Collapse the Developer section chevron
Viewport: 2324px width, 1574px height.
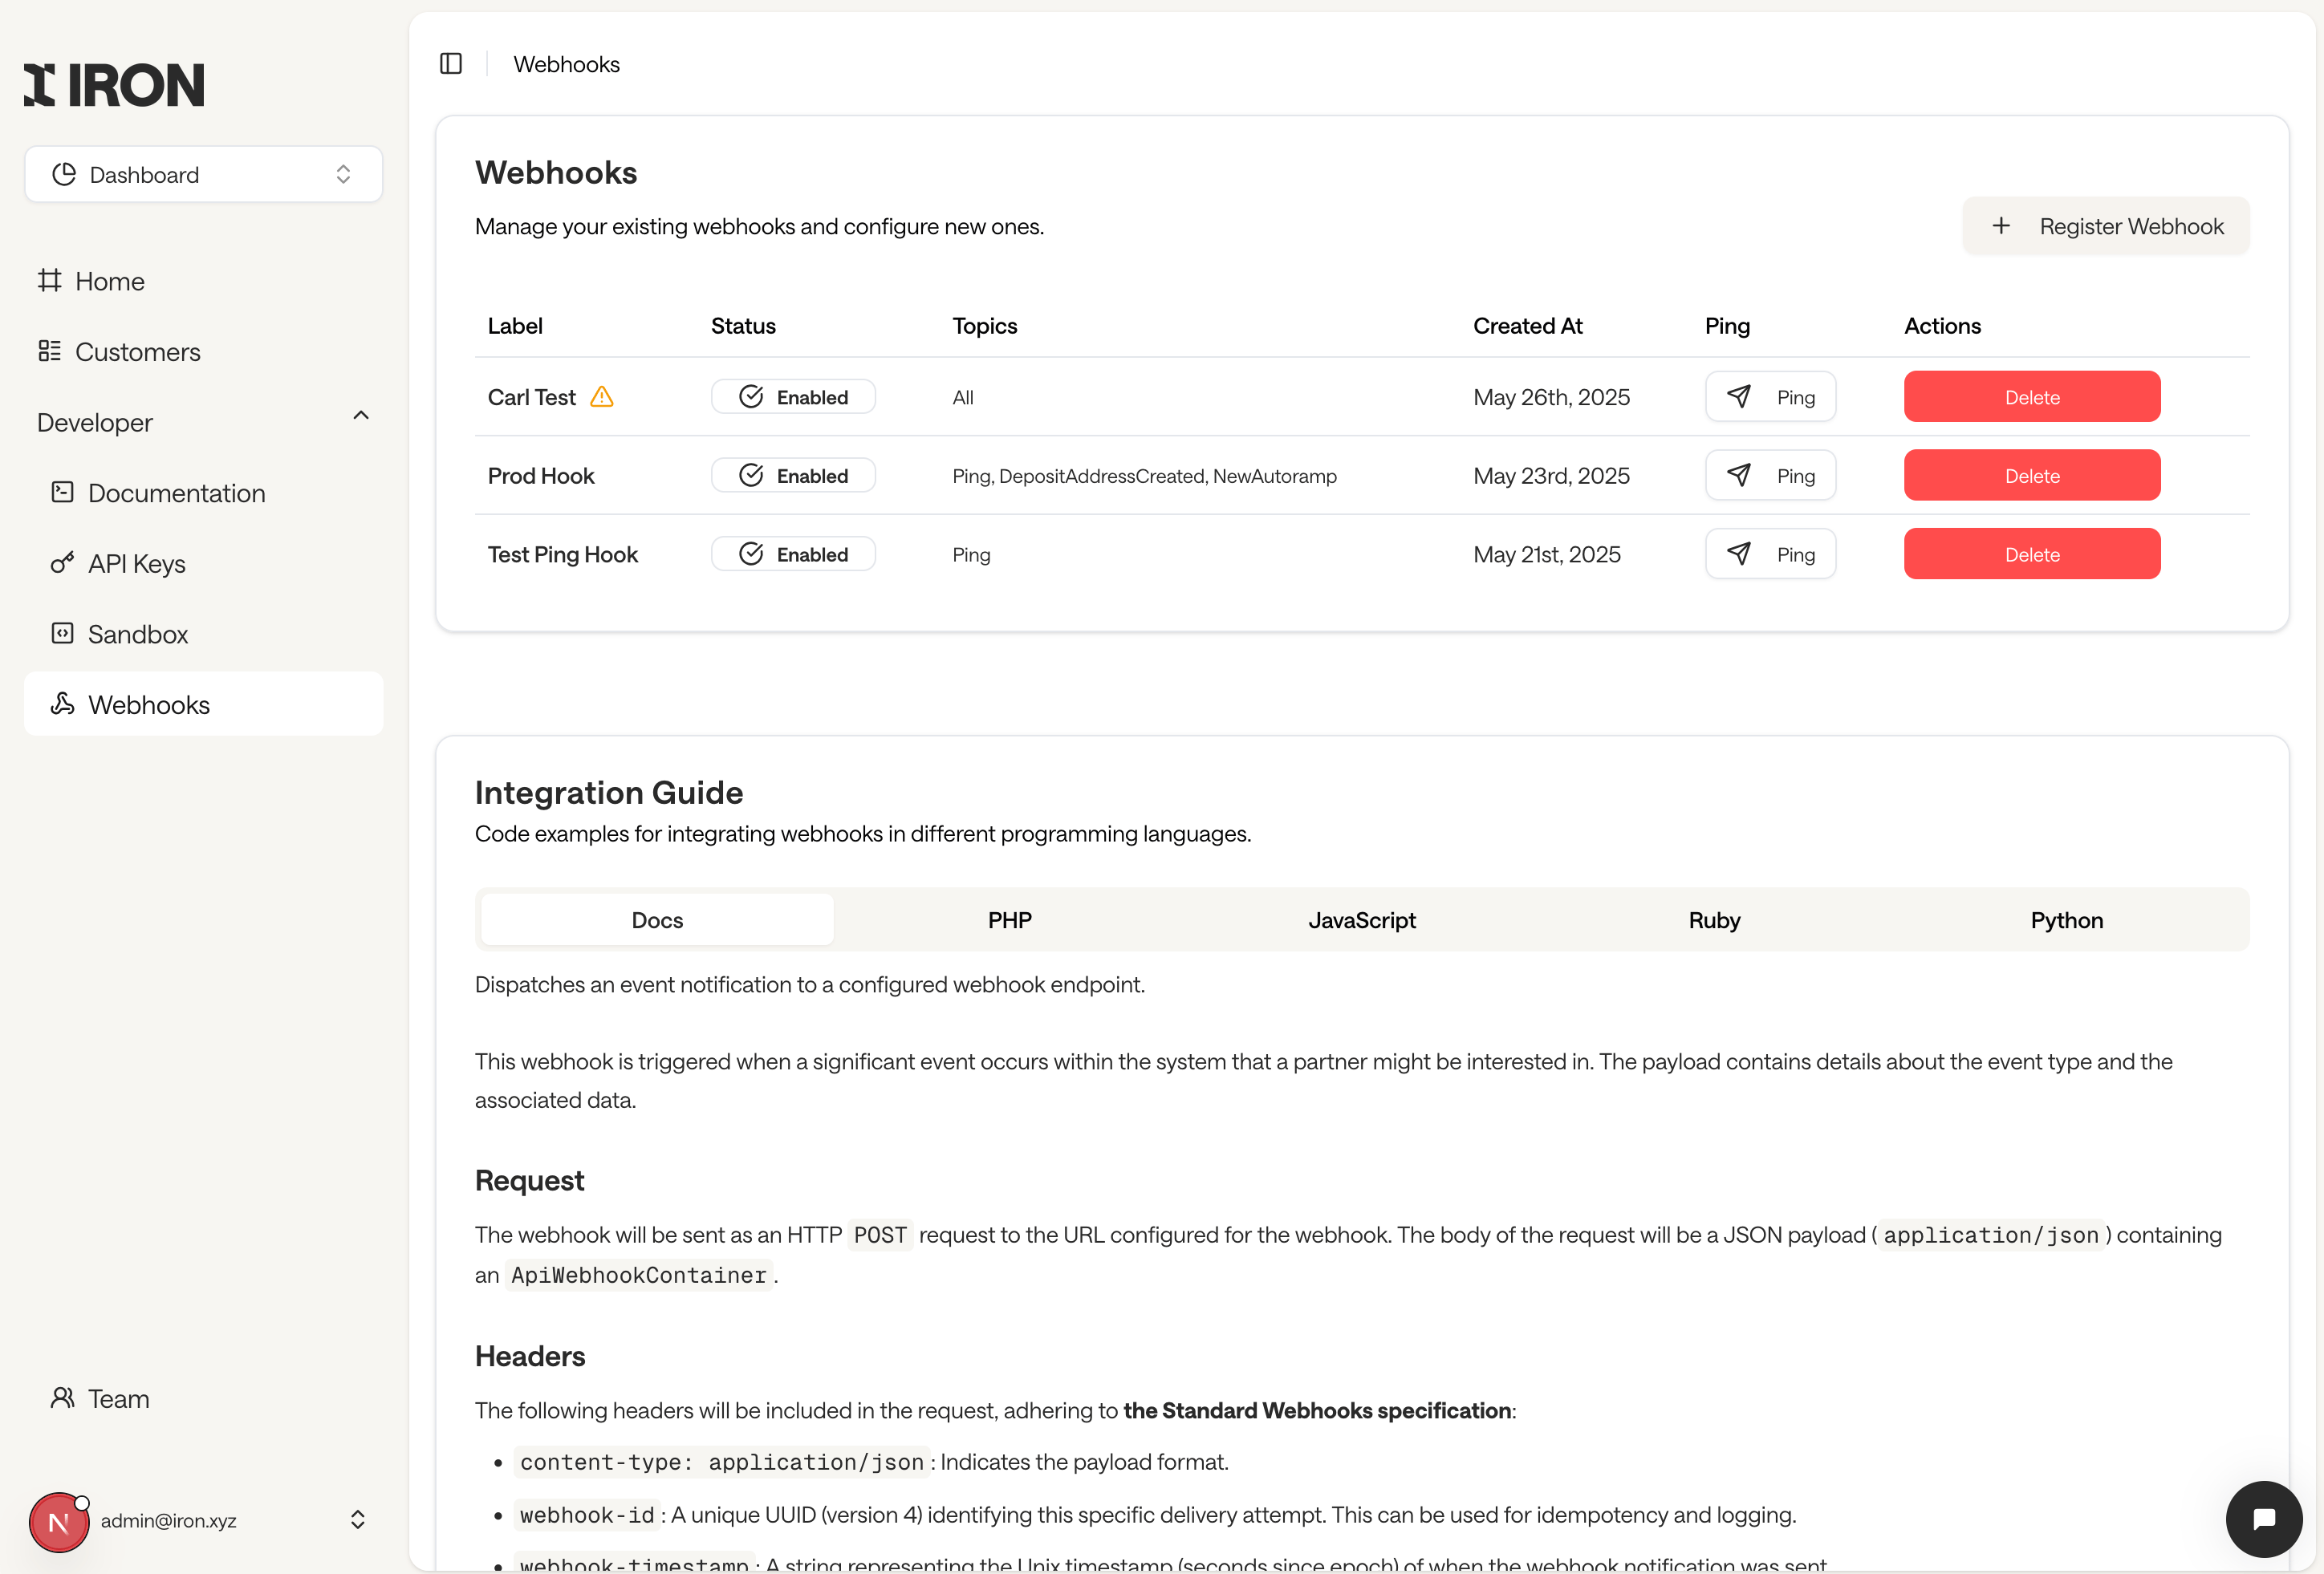click(x=361, y=416)
